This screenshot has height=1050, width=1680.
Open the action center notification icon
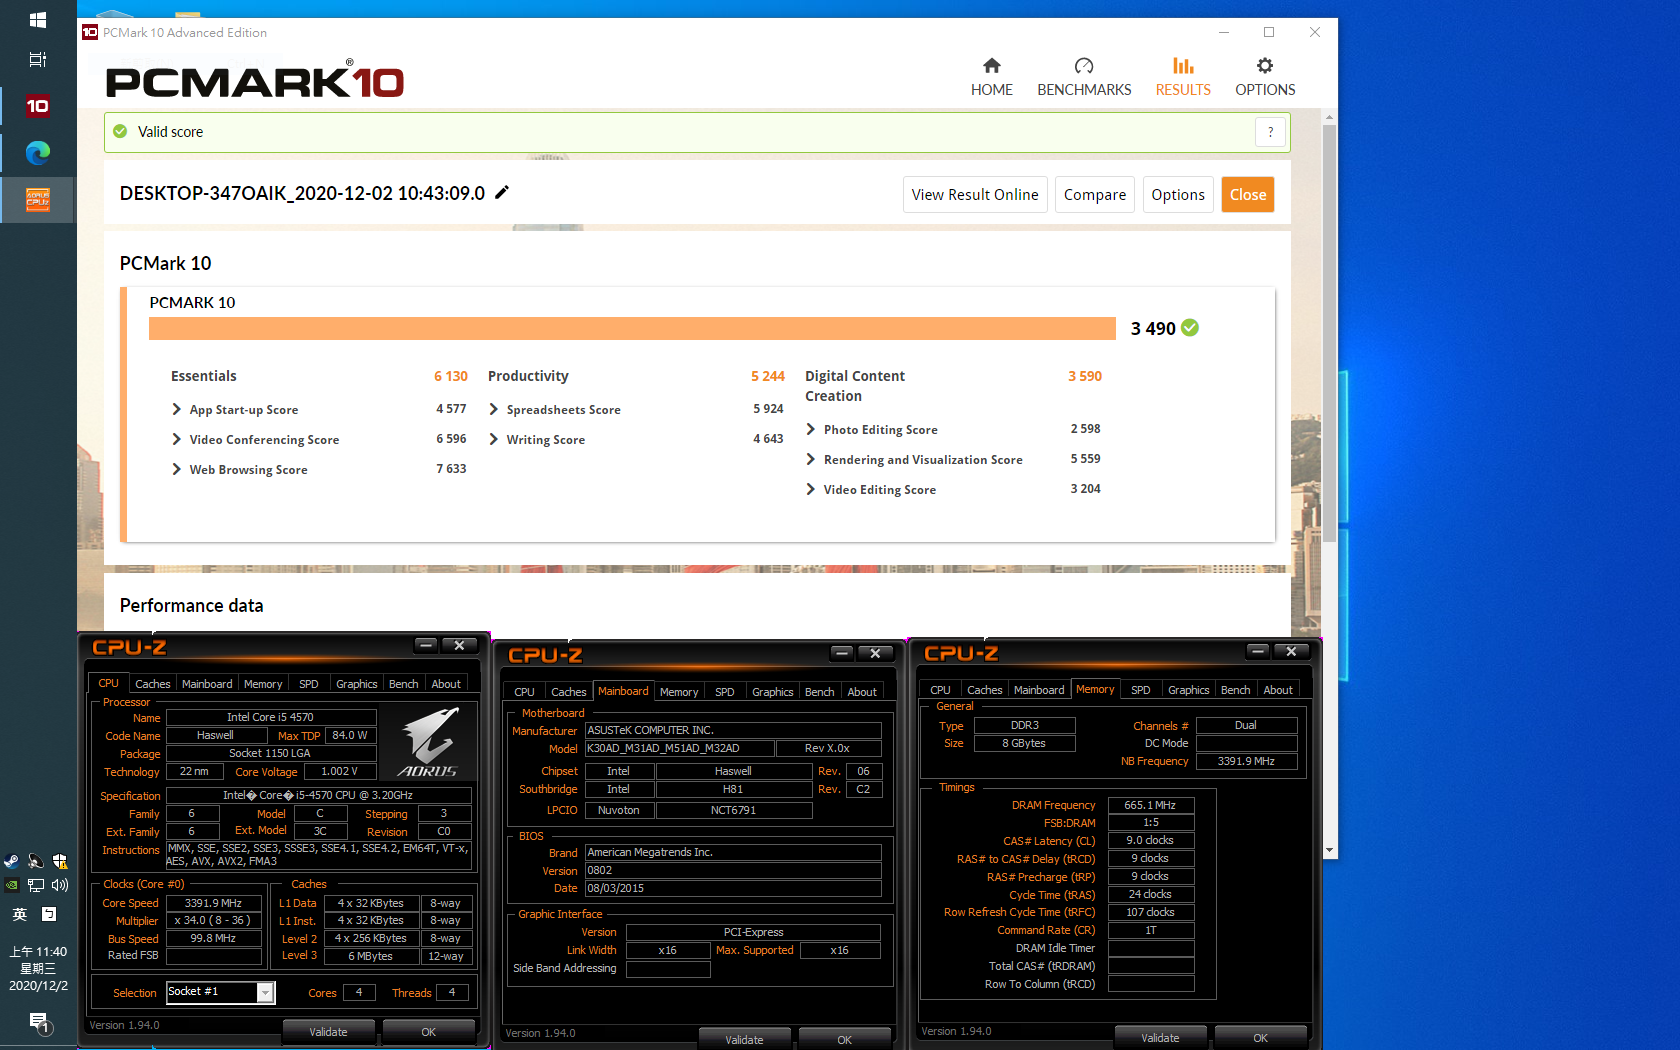(39, 1022)
